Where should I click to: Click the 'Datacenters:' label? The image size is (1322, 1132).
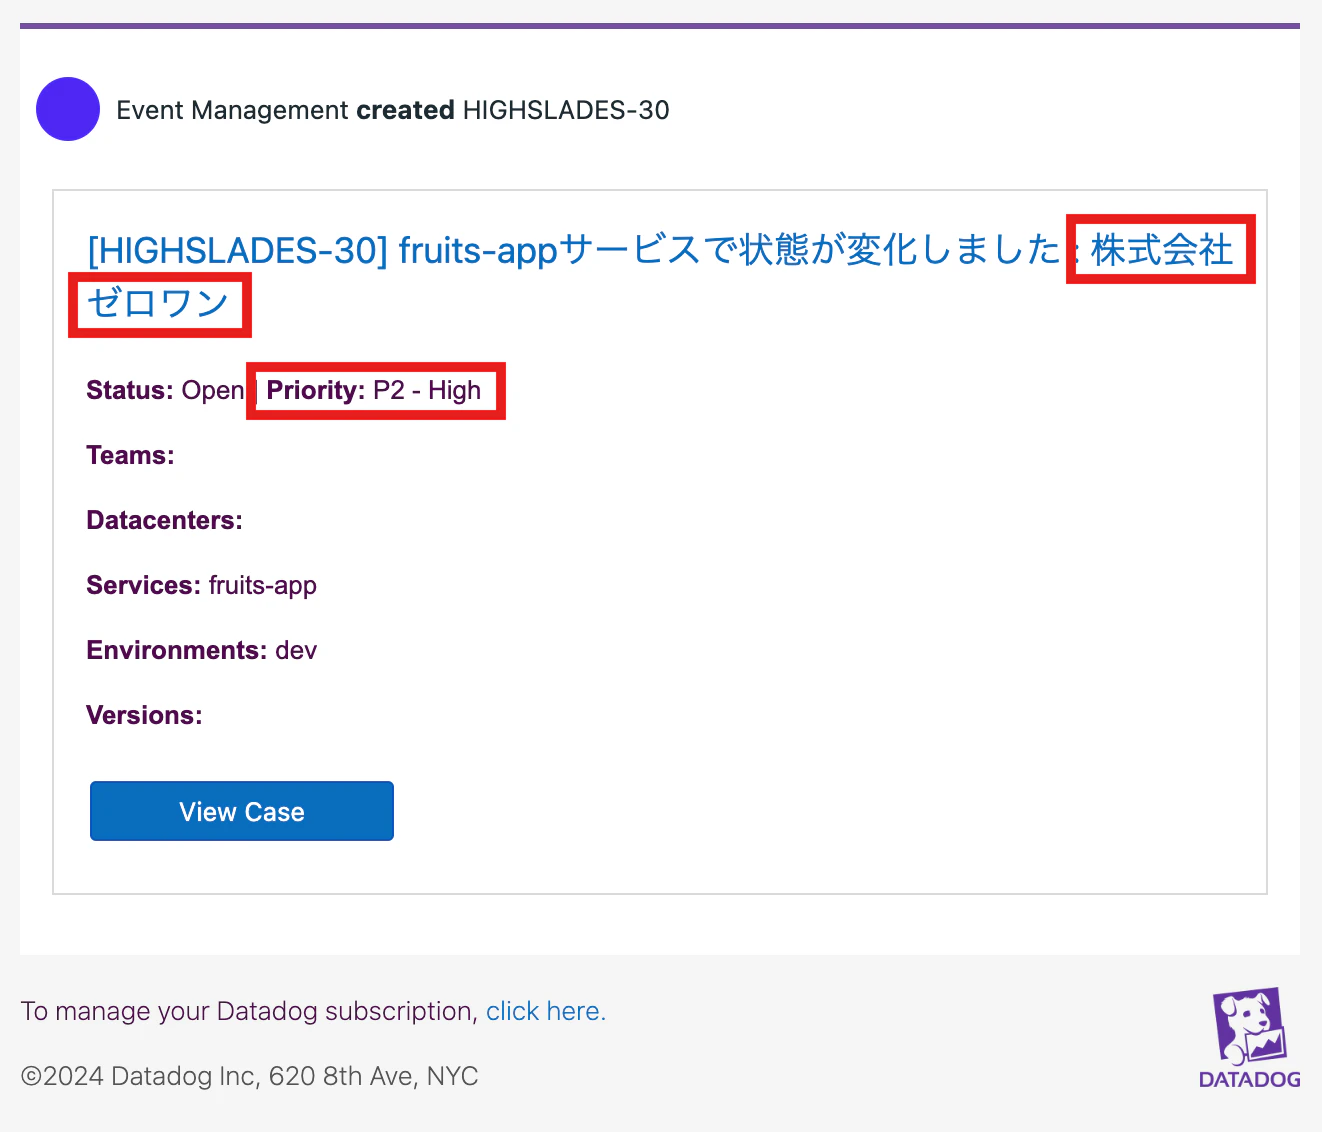click(x=164, y=520)
